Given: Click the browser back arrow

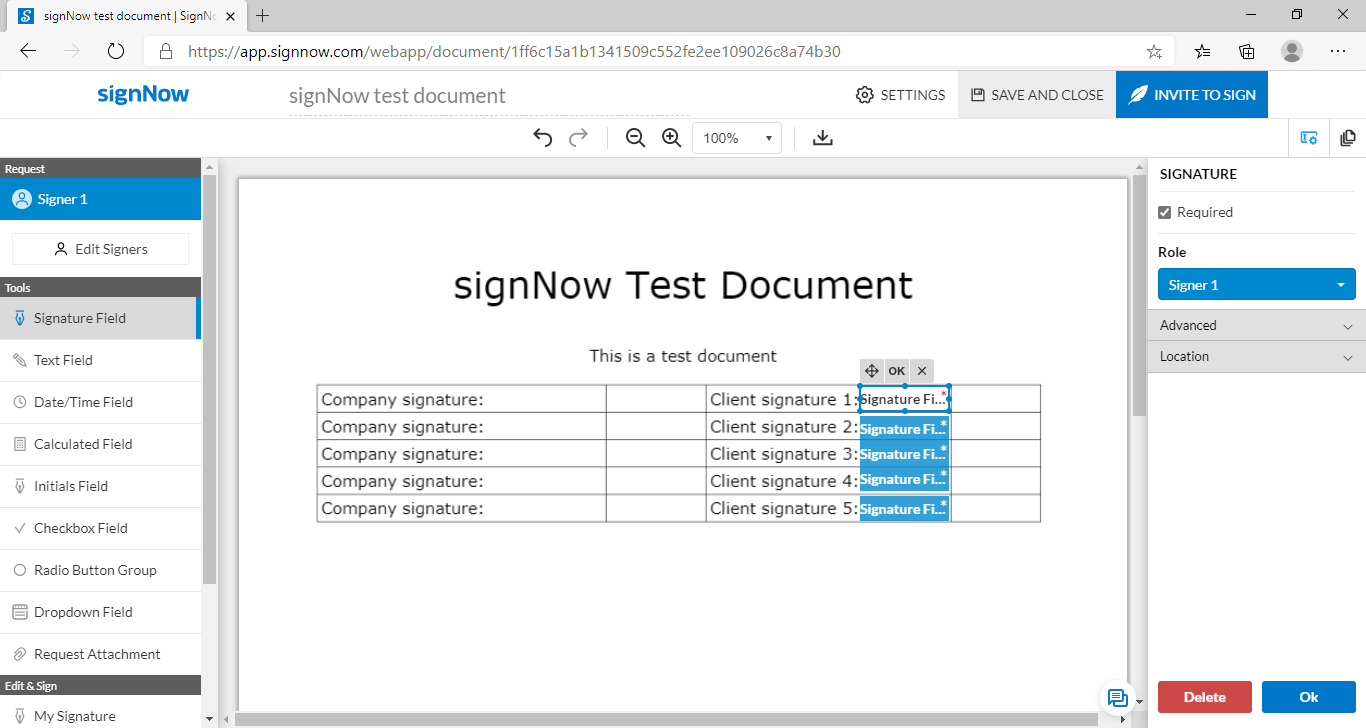Looking at the screenshot, I should tap(28, 51).
